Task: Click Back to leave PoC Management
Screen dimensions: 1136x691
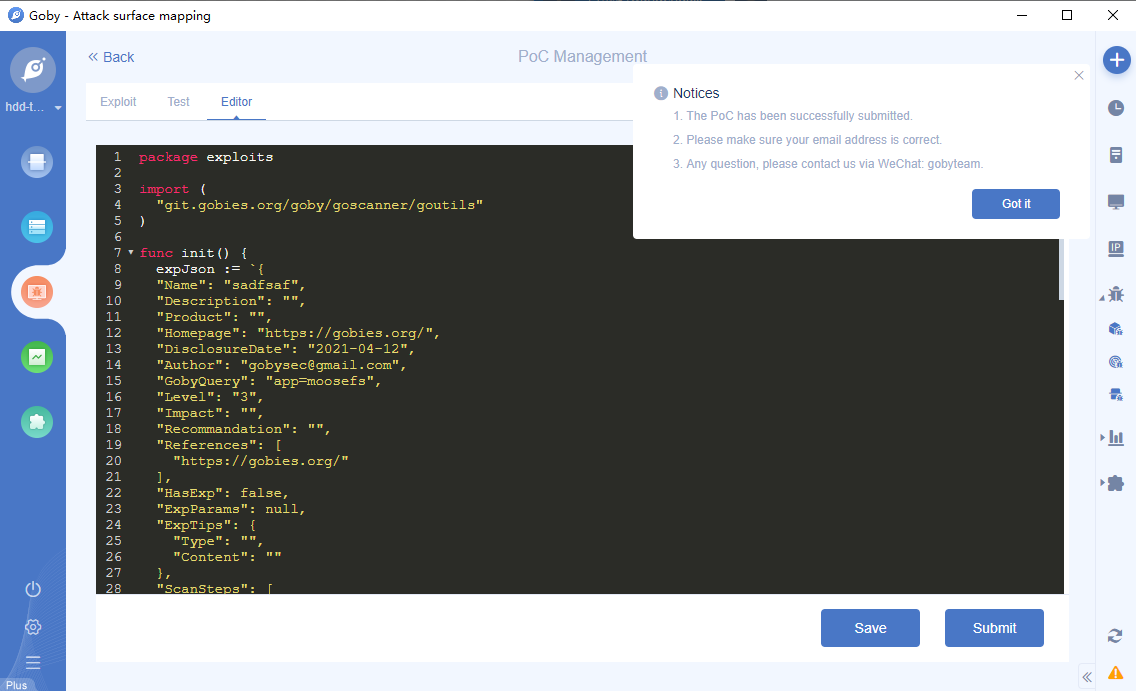Action: [110, 57]
